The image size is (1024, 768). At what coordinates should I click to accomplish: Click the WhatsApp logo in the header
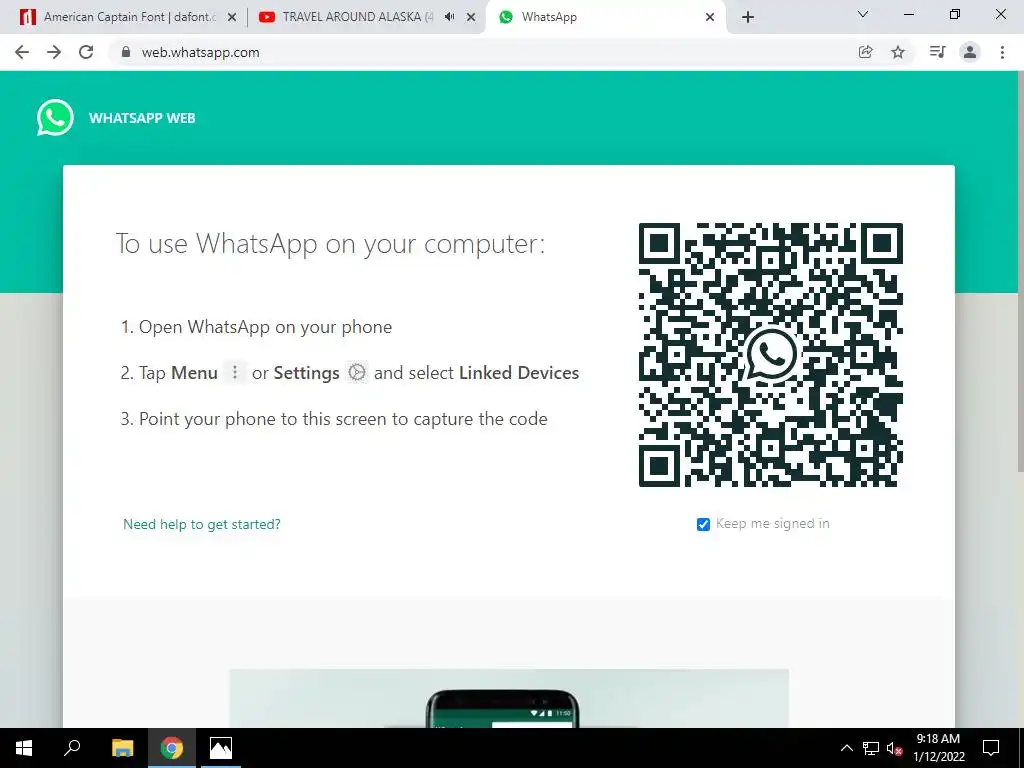tap(55, 118)
